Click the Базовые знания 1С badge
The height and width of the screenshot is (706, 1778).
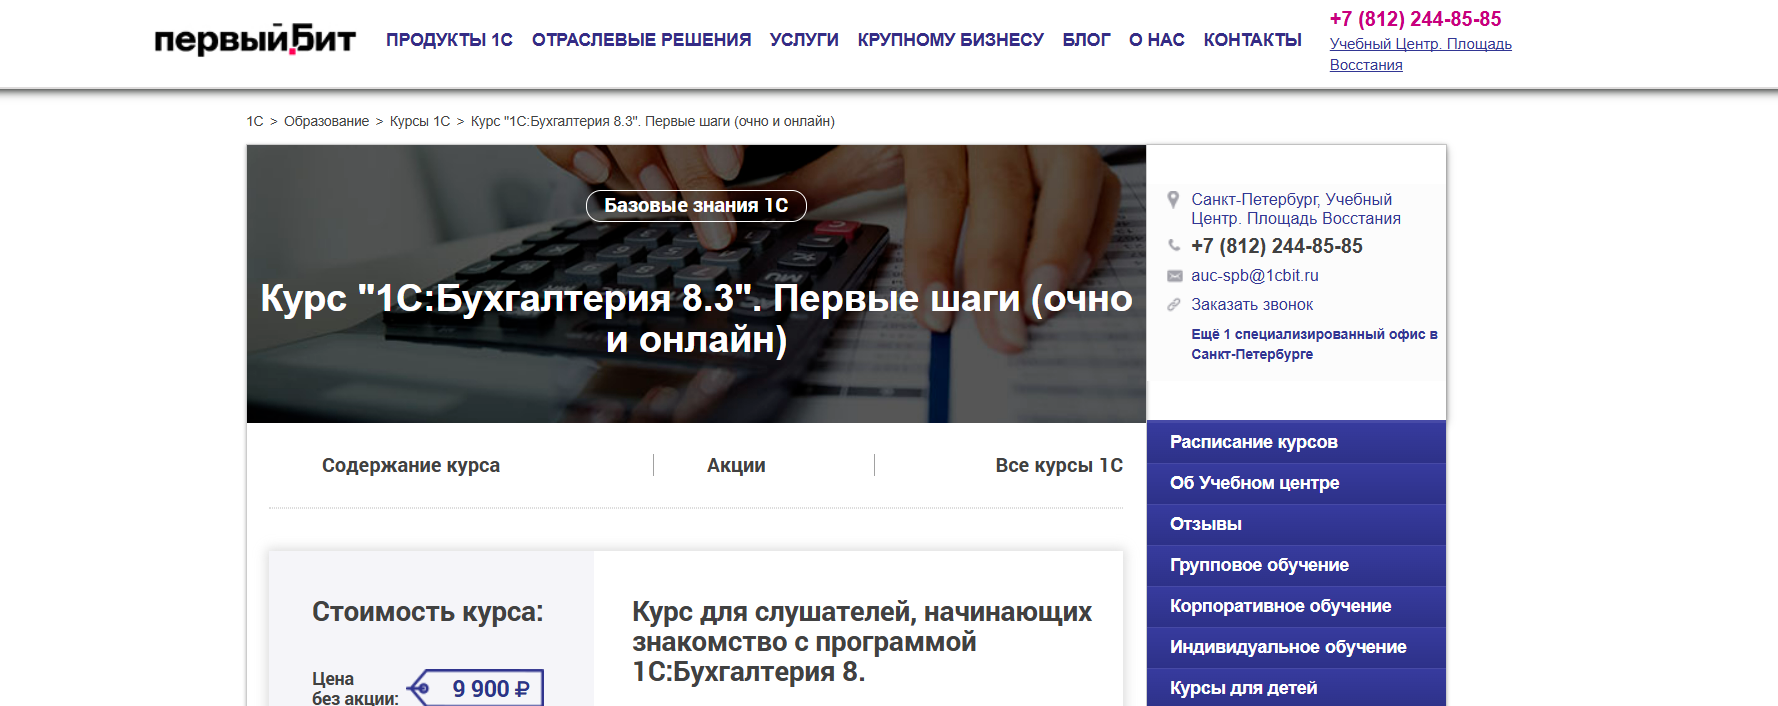696,206
